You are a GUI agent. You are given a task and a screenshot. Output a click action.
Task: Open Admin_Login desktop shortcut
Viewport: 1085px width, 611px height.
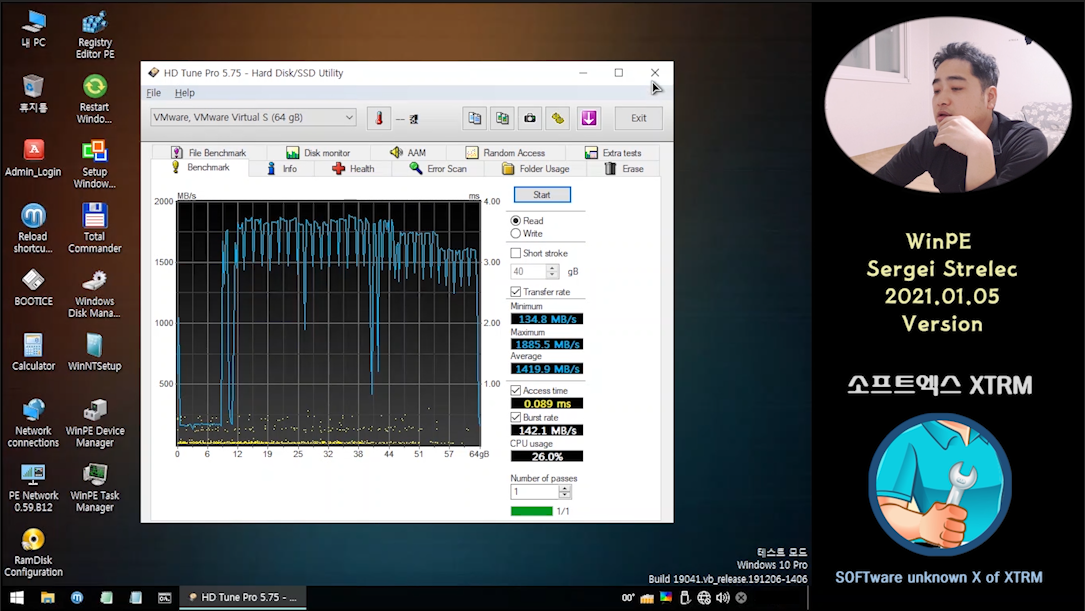[33, 158]
